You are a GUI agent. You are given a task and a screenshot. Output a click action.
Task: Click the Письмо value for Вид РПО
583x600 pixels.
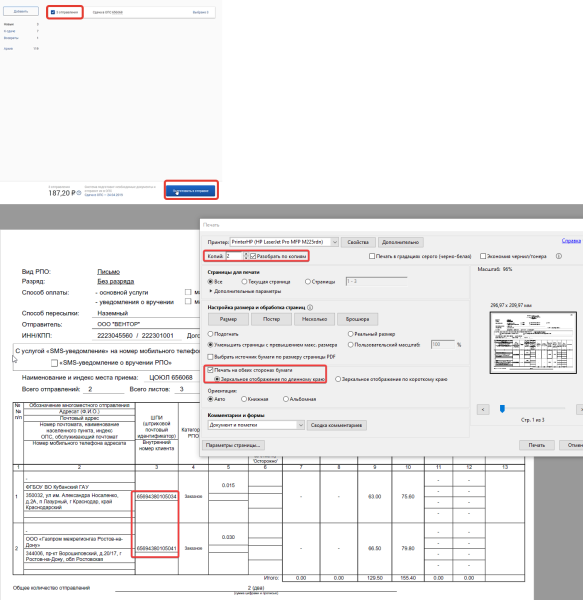(108, 272)
